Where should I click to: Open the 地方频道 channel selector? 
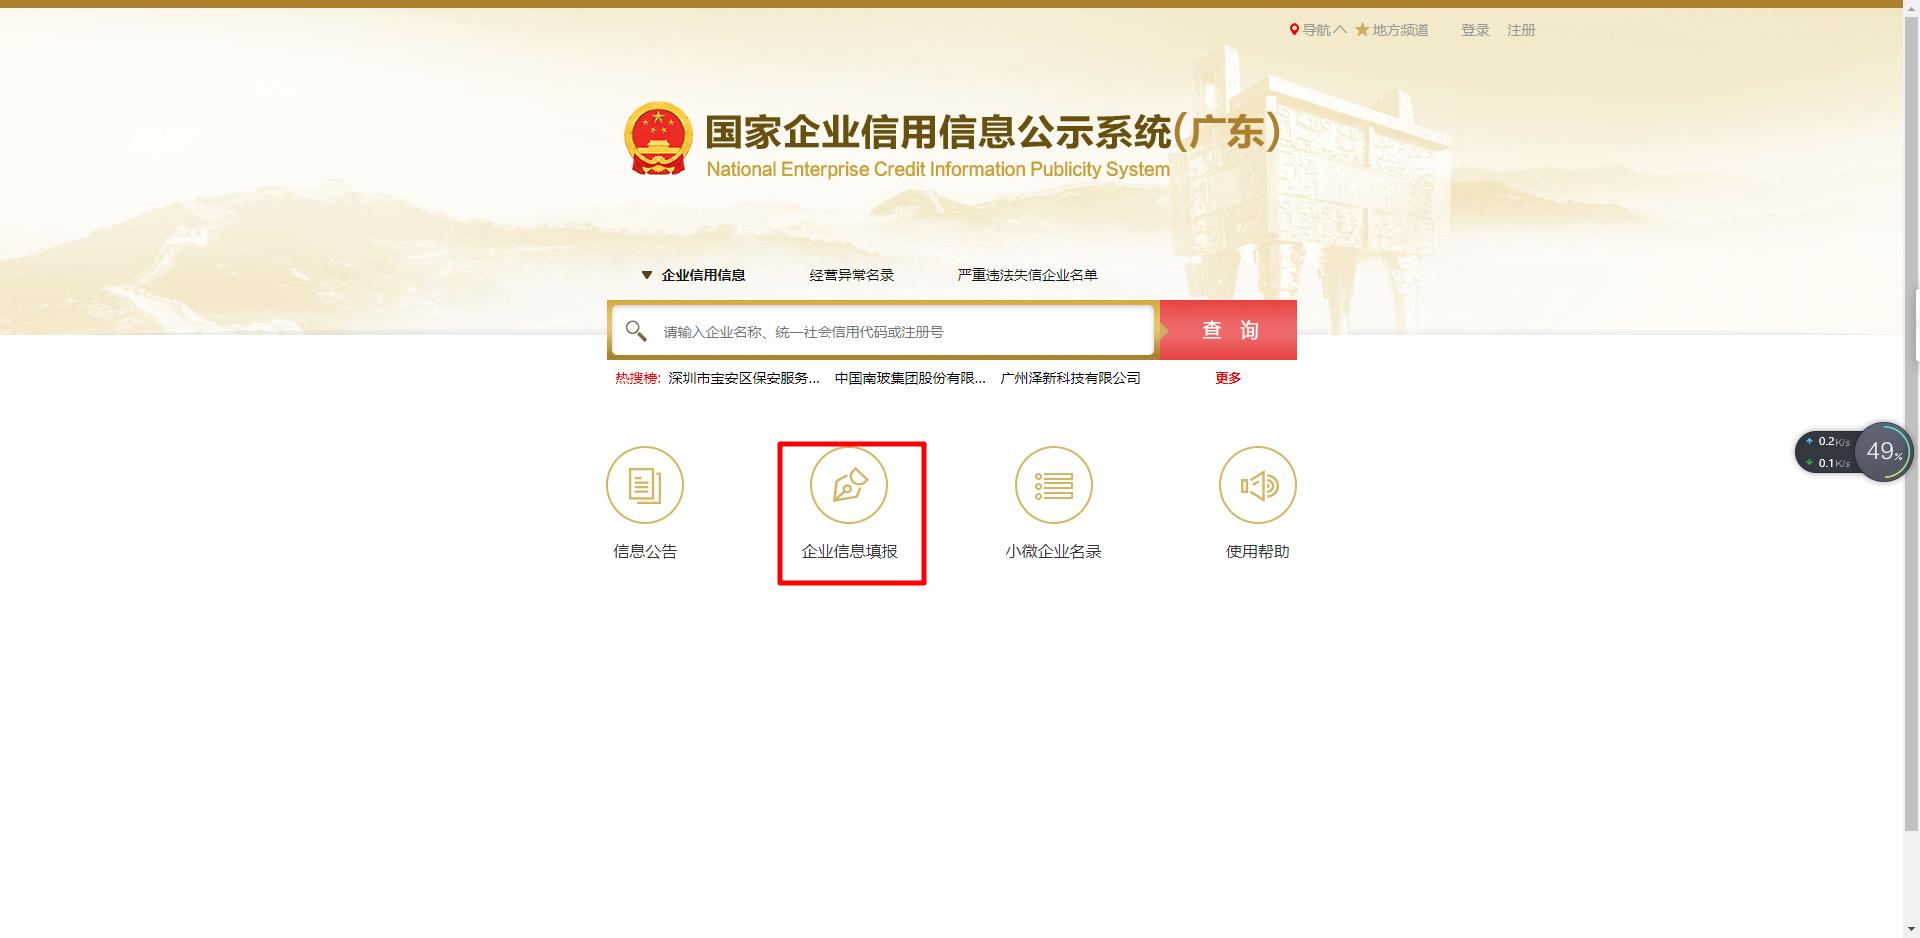pos(1399,30)
